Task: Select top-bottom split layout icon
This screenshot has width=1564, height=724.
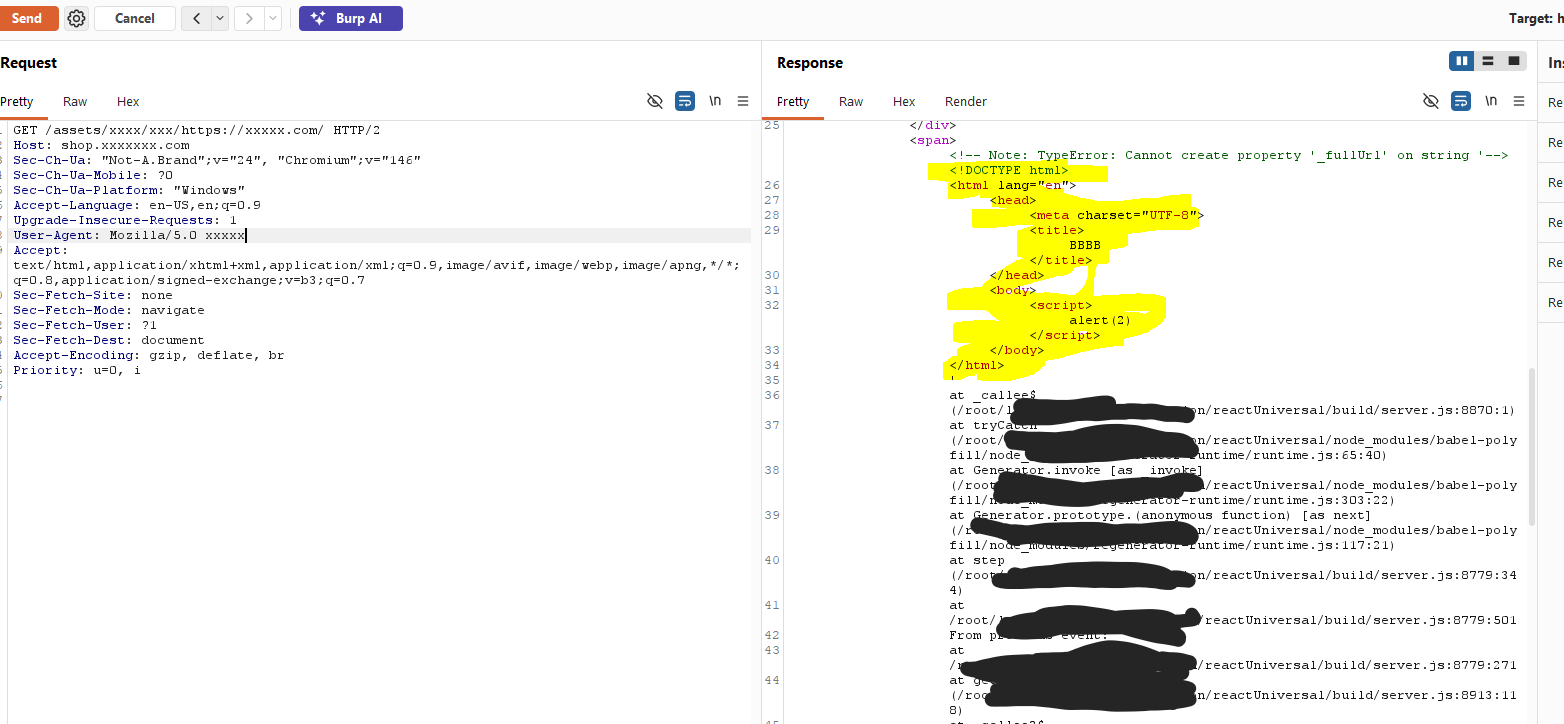Action: click(1488, 61)
